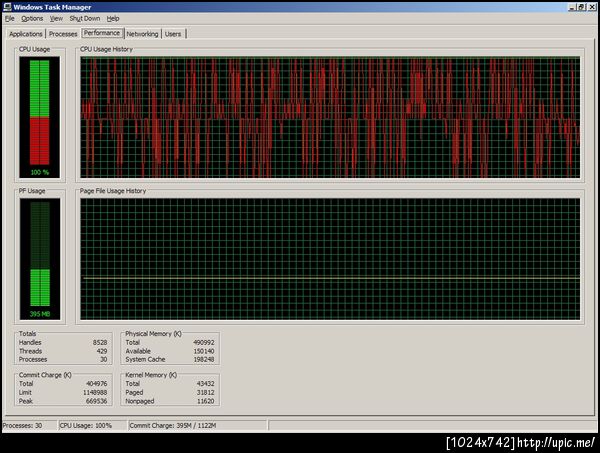
Task: Click the 395 MB PF usage readout
Action: point(40,314)
